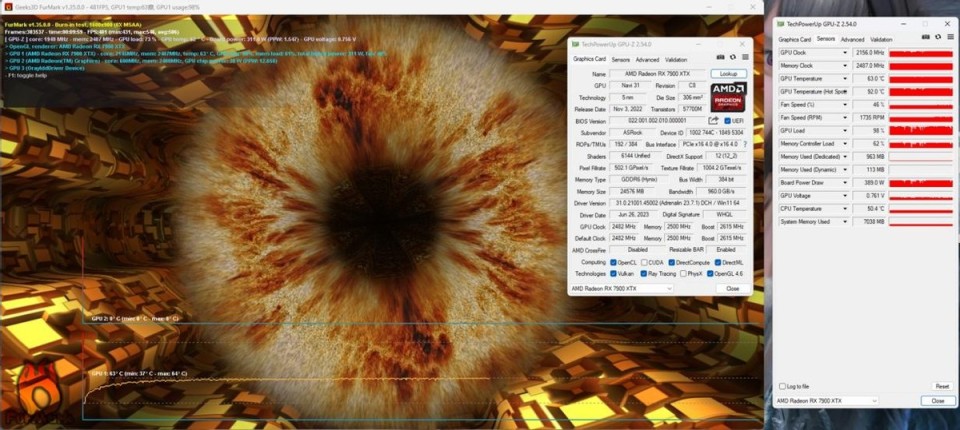Open the Board Power Draw sensor dropdown
The height and width of the screenshot is (430, 960).
(846, 182)
